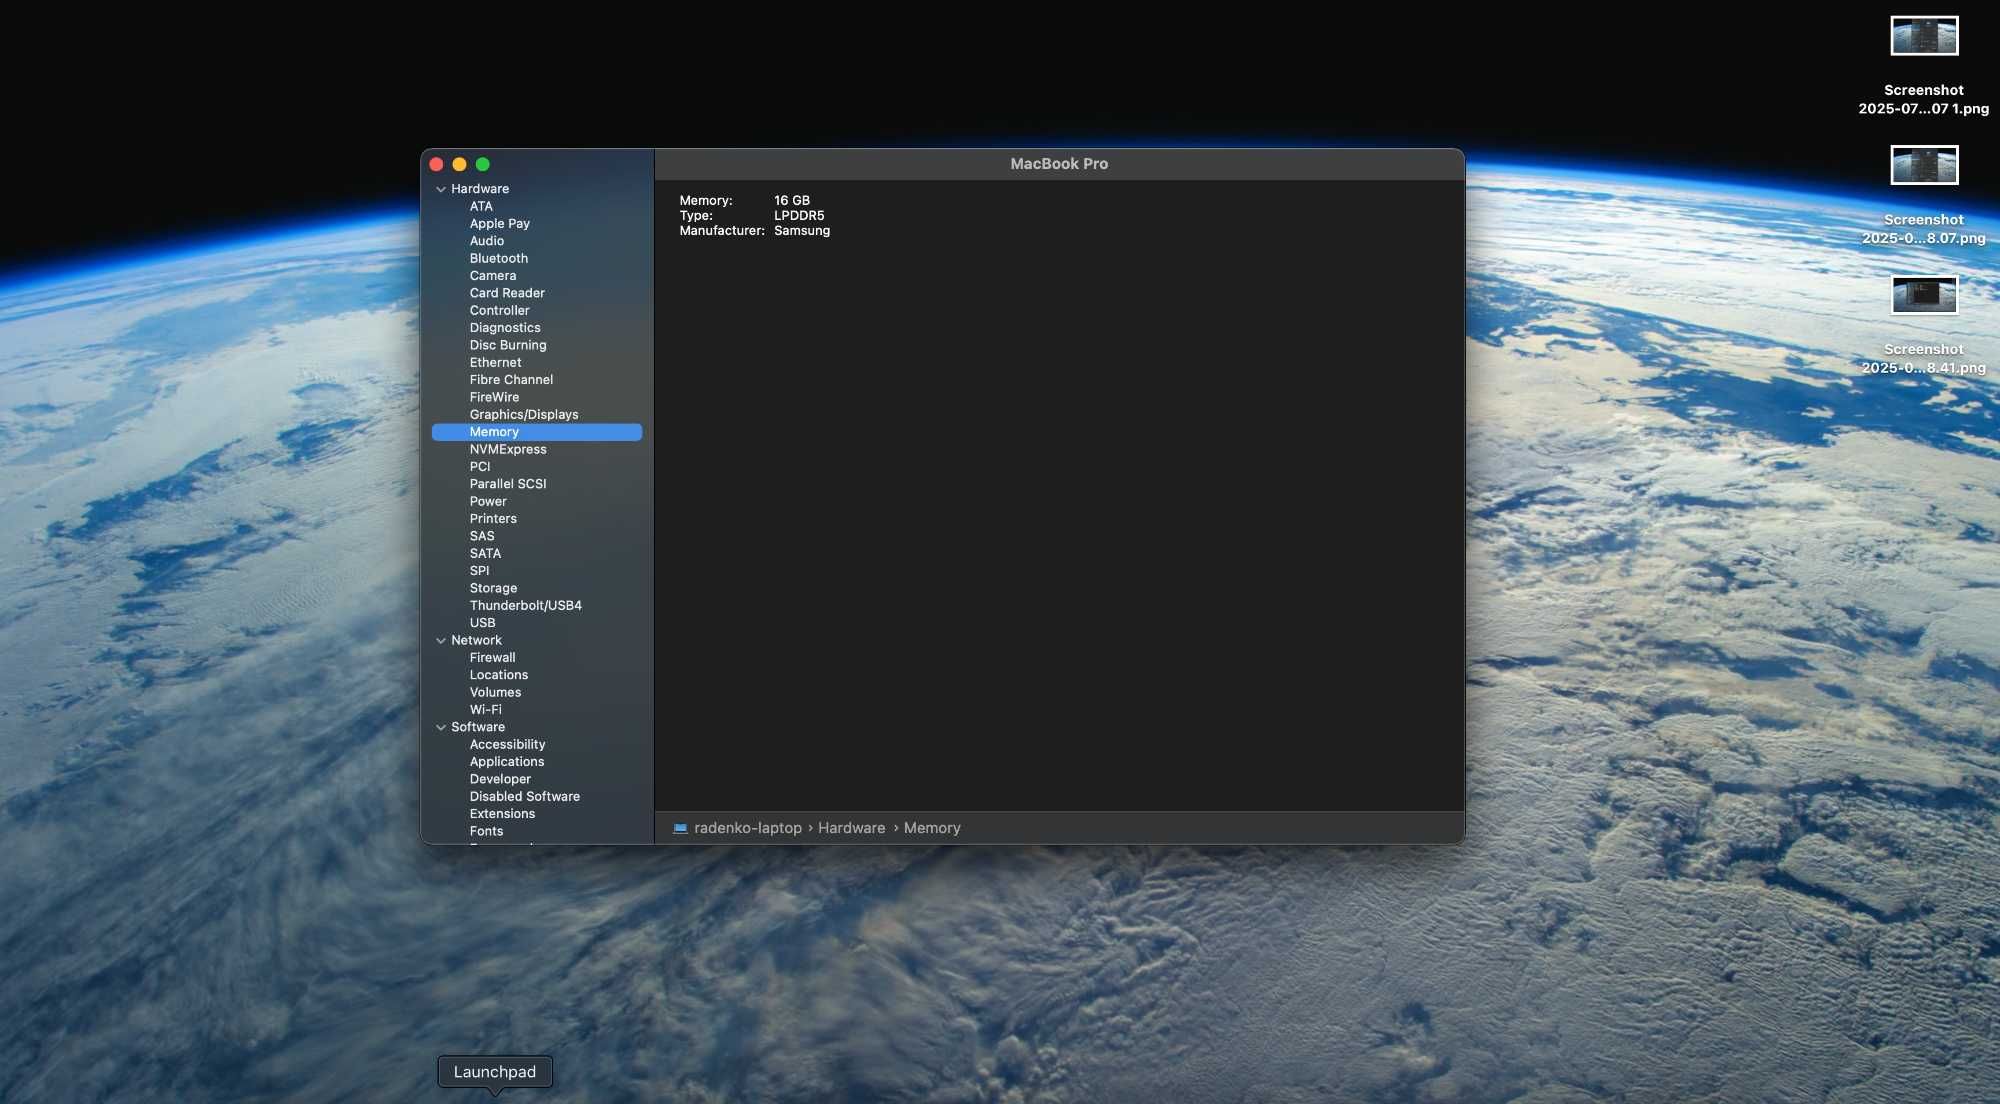Screen dimensions: 2000x1104
Task: Select Screenshot 2025-0...8.41.png desktop thumbnail
Action: [1924, 295]
